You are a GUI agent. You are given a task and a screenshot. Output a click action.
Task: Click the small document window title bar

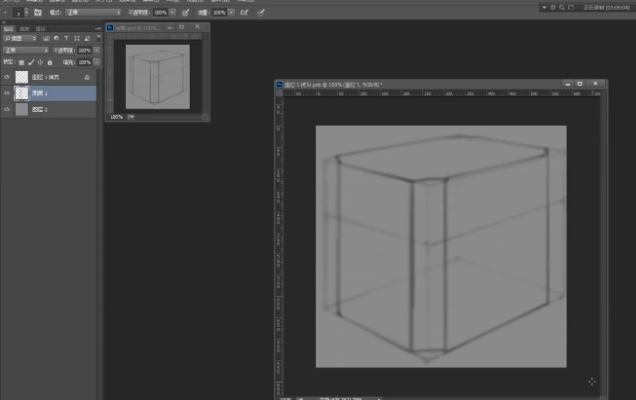[x=157, y=28]
